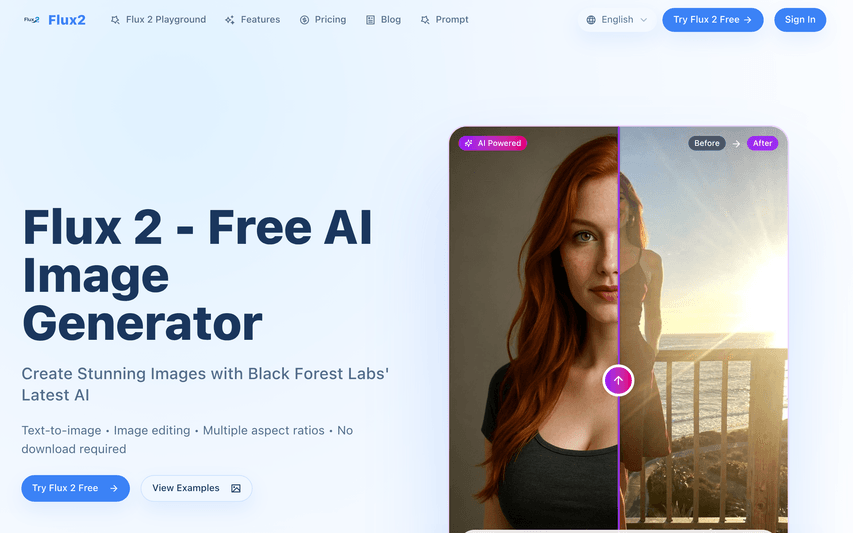Viewport: 853px width, 533px height.
Task: Click the hero Try Flux 2 Free button
Action: pyautogui.click(x=76, y=488)
